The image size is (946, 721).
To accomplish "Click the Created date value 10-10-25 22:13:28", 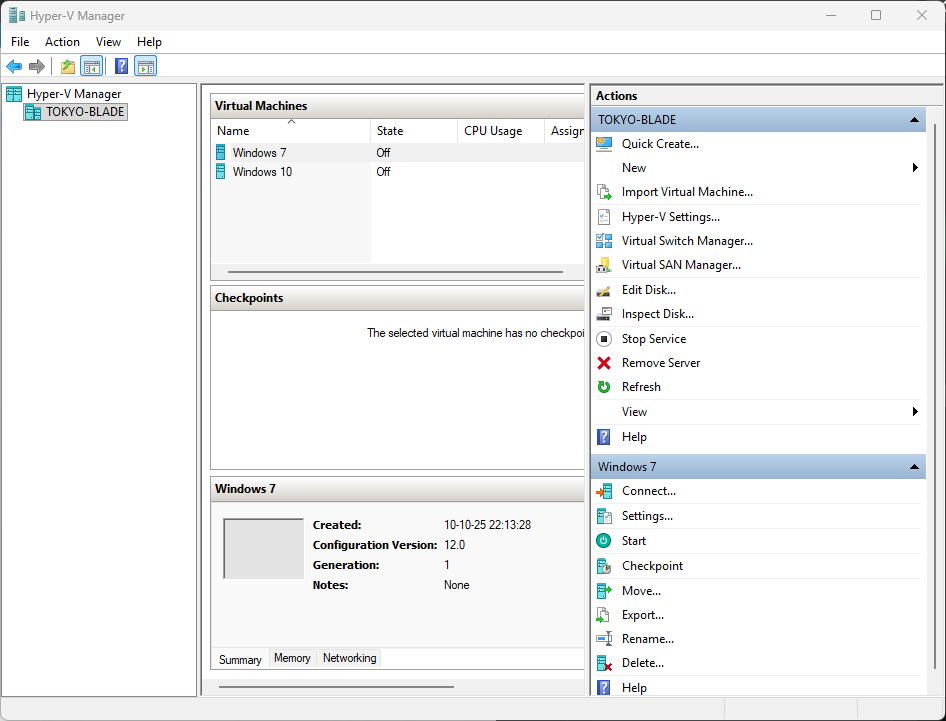I will 487,525.
